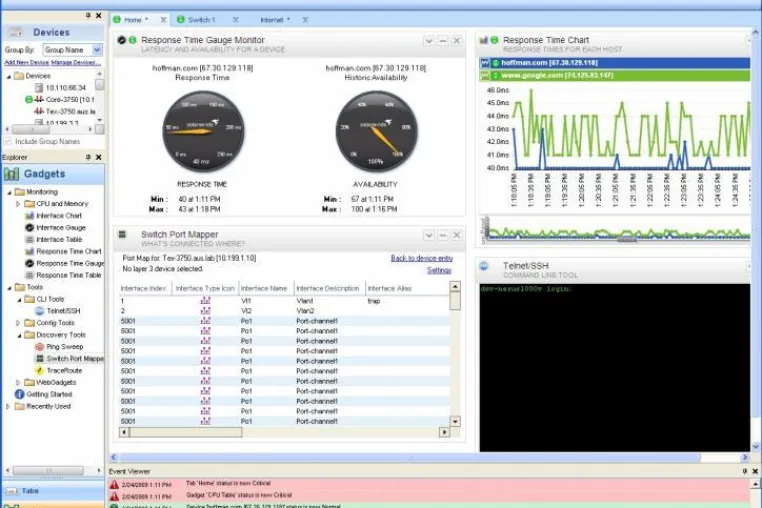
Task: Click Back to device entry link
Action: 421,258
